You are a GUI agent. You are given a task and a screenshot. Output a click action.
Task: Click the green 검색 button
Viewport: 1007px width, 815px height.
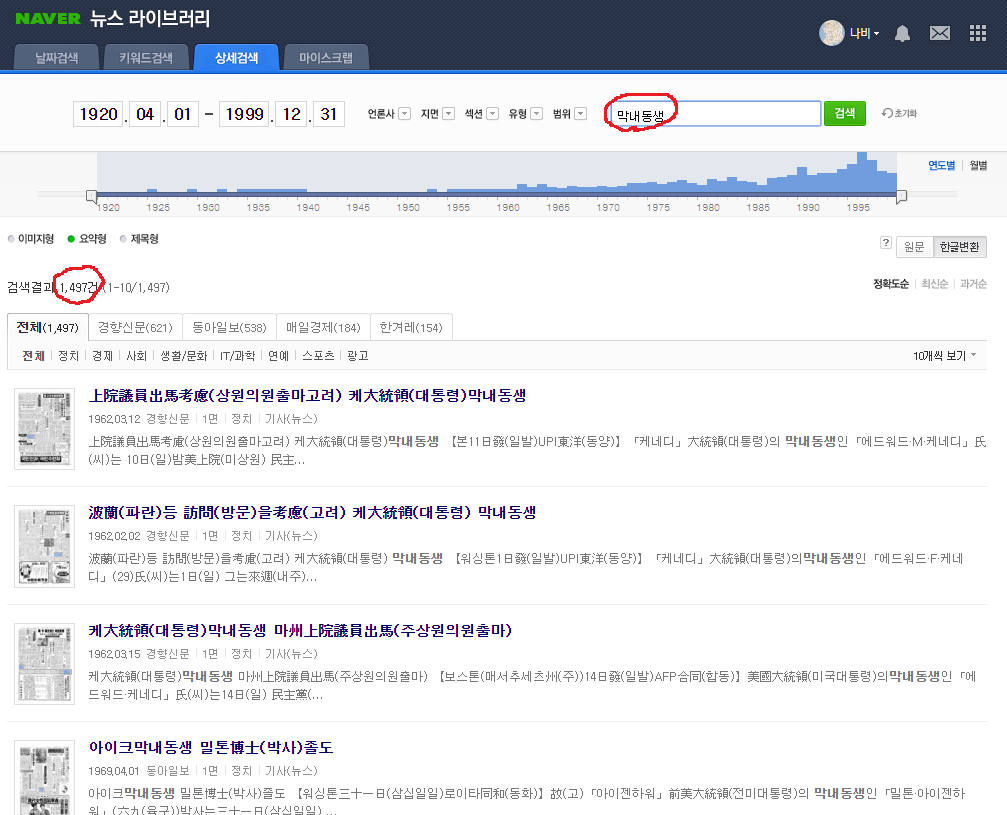pyautogui.click(x=845, y=114)
